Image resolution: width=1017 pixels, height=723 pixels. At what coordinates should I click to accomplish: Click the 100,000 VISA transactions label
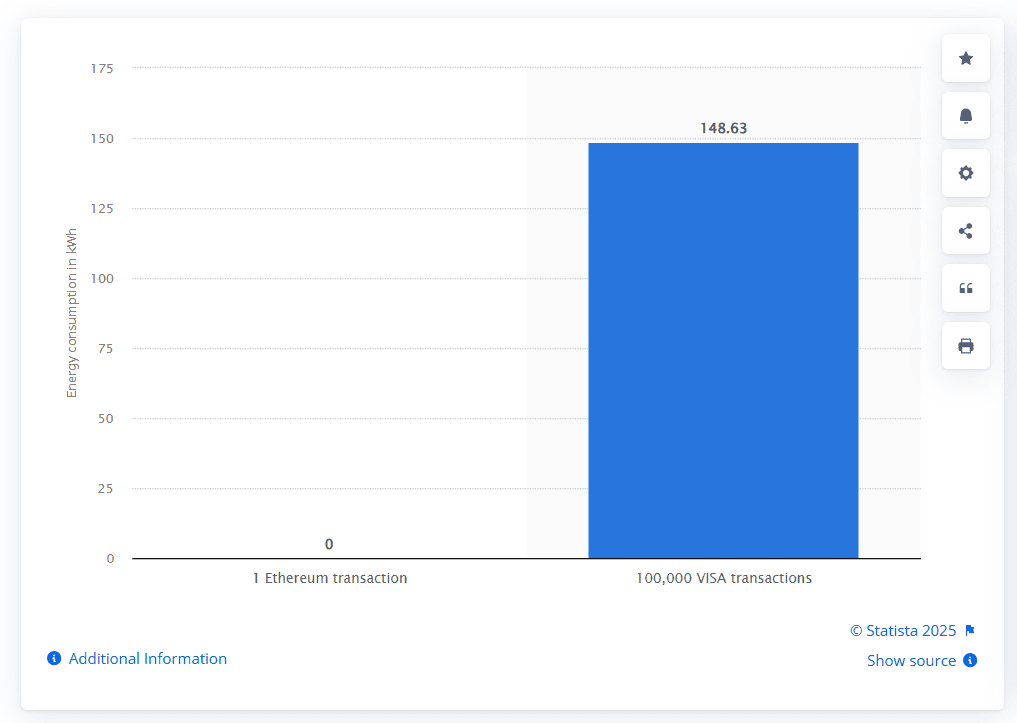pyautogui.click(x=724, y=578)
